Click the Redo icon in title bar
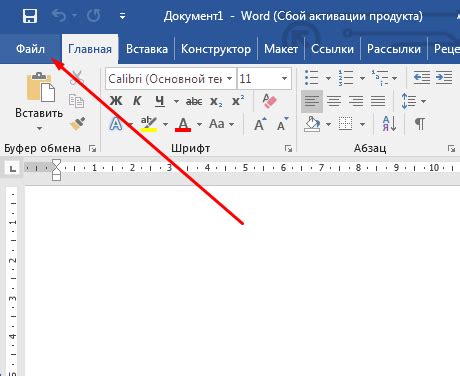Image resolution: width=460 pixels, height=376 pixels. pyautogui.click(x=94, y=16)
